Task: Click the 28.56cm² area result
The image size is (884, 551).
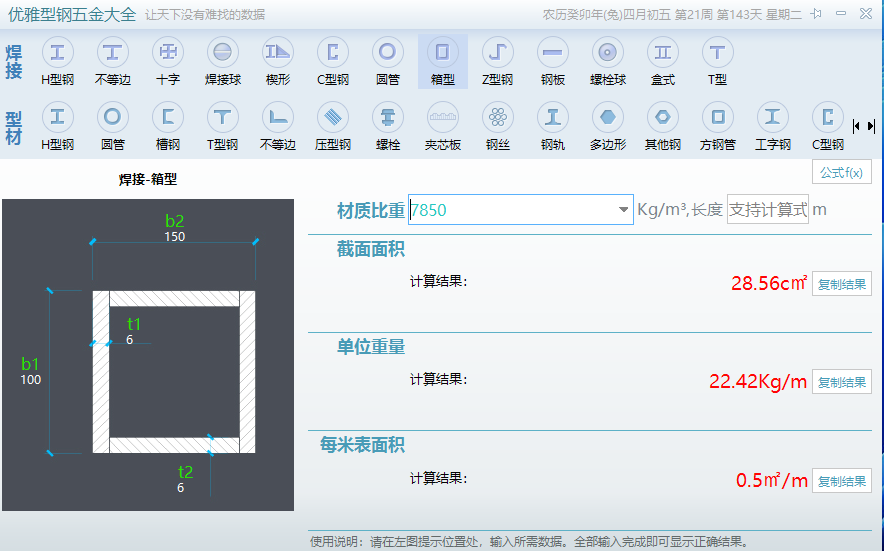Action: click(769, 283)
